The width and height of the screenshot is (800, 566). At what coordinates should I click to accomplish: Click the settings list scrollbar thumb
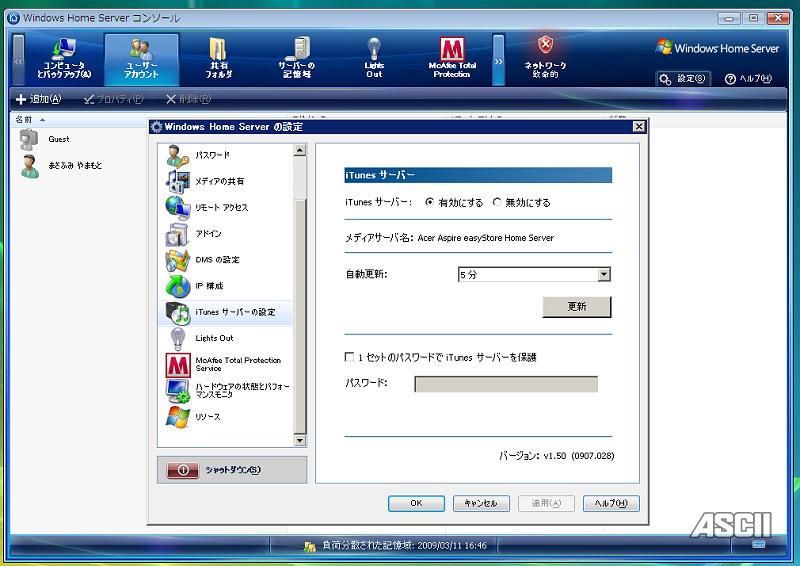(x=300, y=316)
